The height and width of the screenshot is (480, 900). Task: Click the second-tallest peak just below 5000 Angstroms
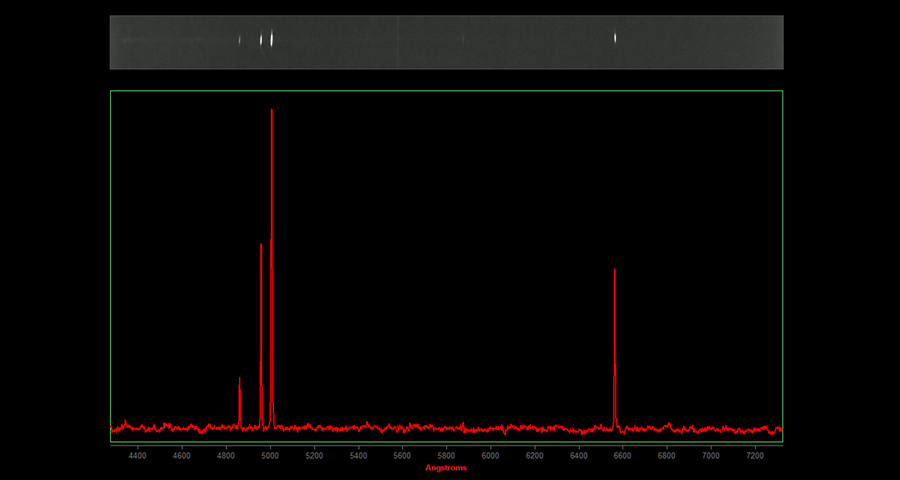coord(261,247)
